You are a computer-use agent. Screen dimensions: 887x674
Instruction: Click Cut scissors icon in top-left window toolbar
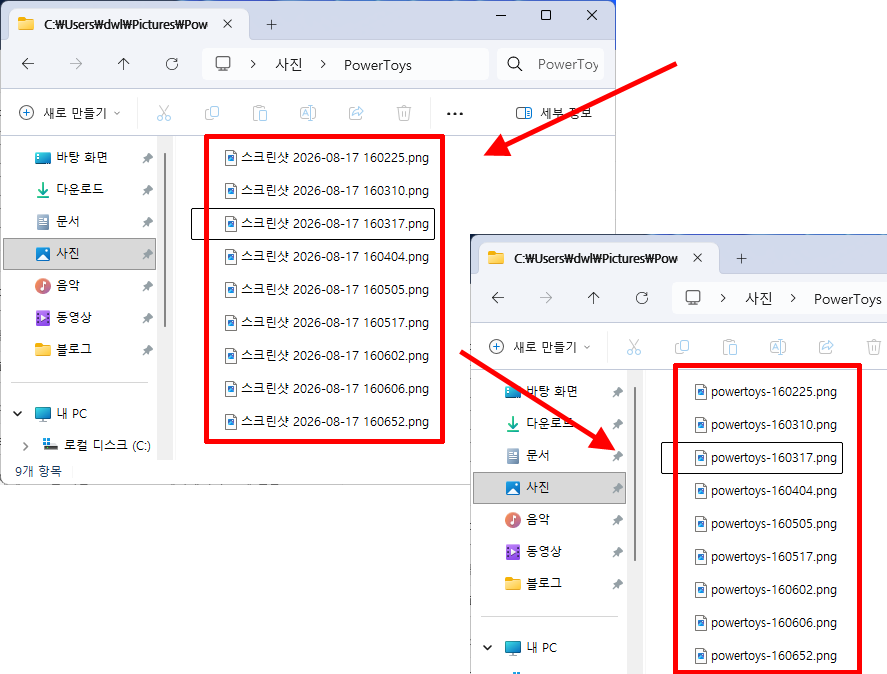tap(164, 113)
